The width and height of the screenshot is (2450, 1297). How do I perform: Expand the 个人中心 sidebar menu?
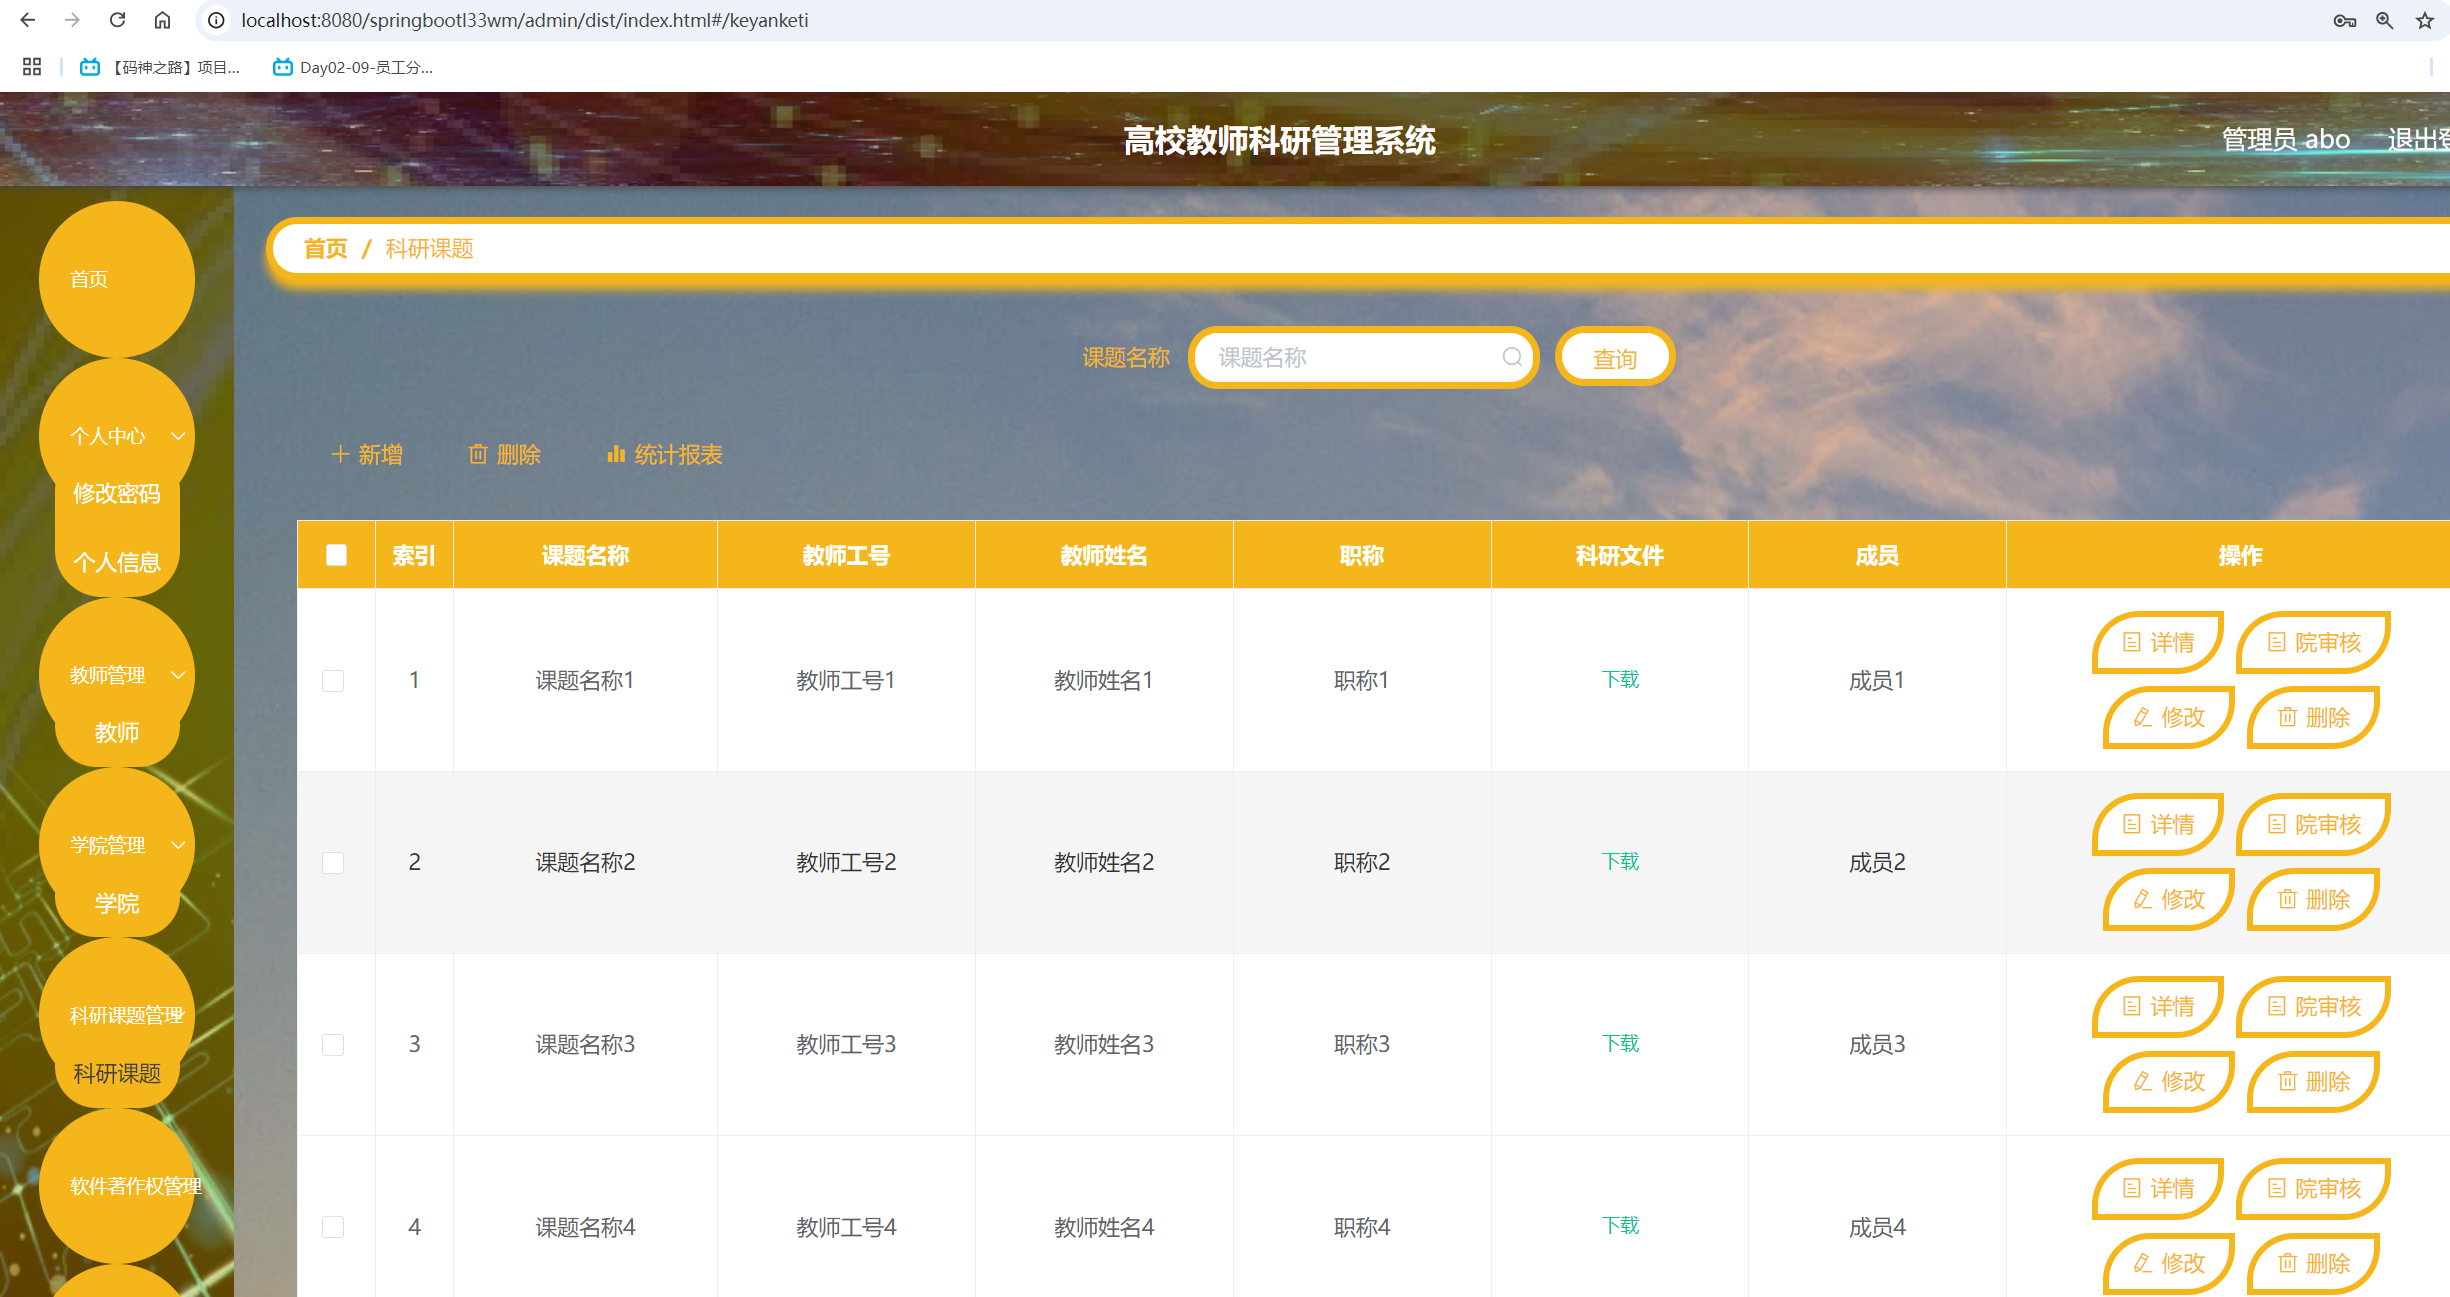[x=178, y=436]
